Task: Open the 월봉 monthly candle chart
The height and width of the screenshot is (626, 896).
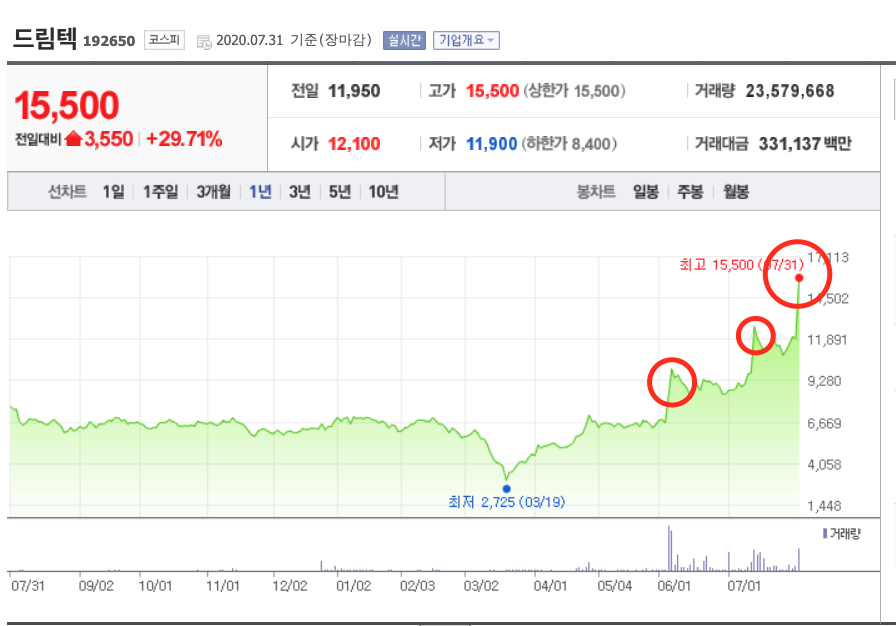Action: click(x=735, y=192)
